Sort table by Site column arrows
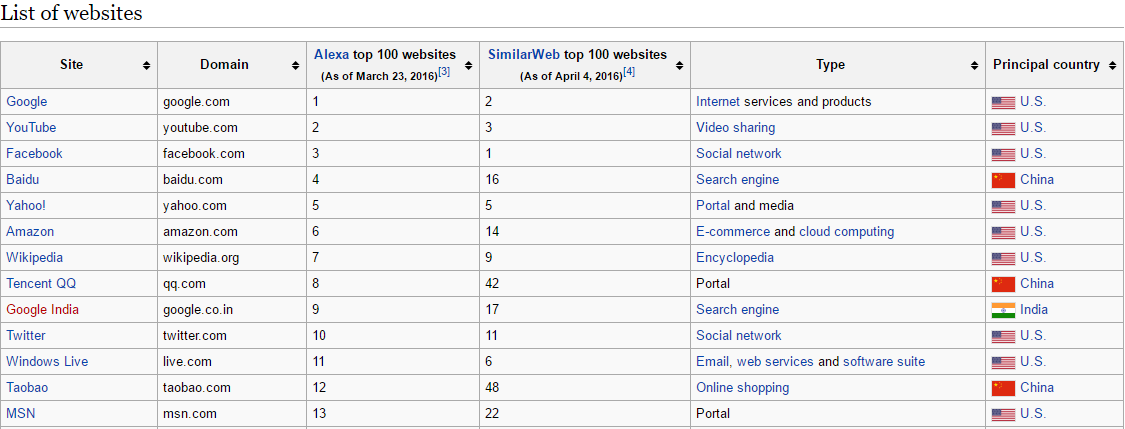 point(146,65)
